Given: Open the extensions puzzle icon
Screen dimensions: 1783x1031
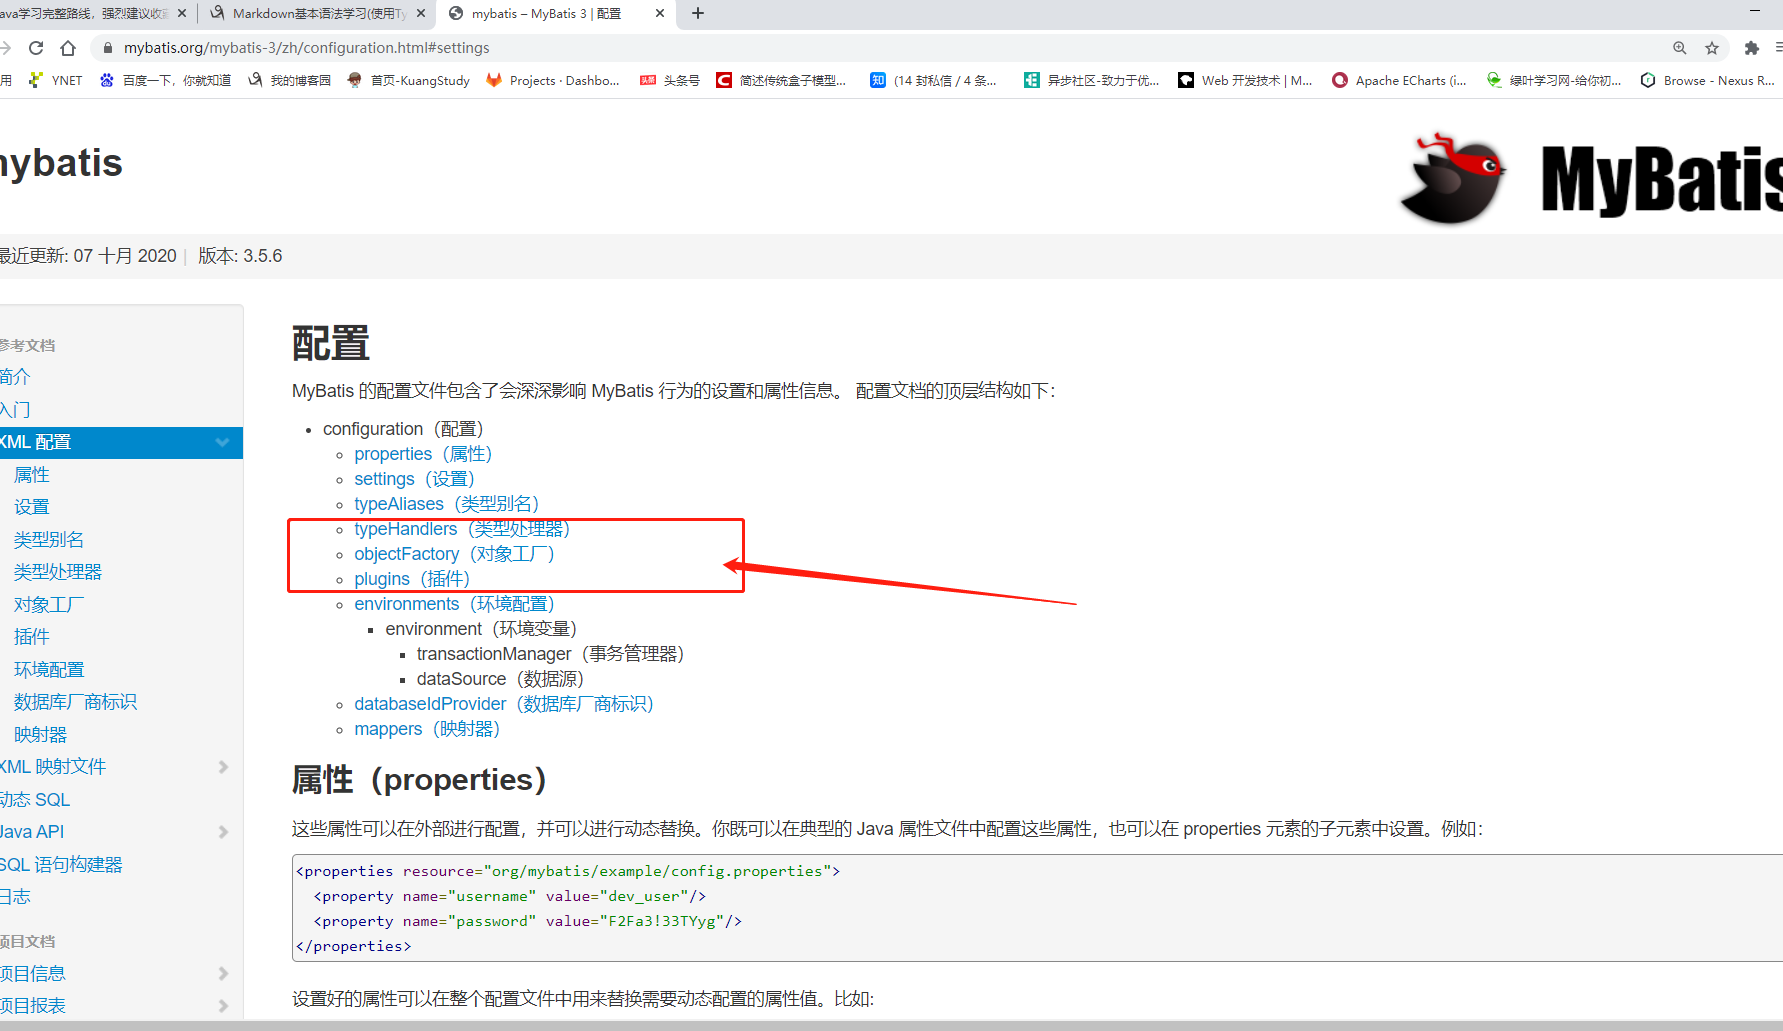Looking at the screenshot, I should [x=1751, y=48].
